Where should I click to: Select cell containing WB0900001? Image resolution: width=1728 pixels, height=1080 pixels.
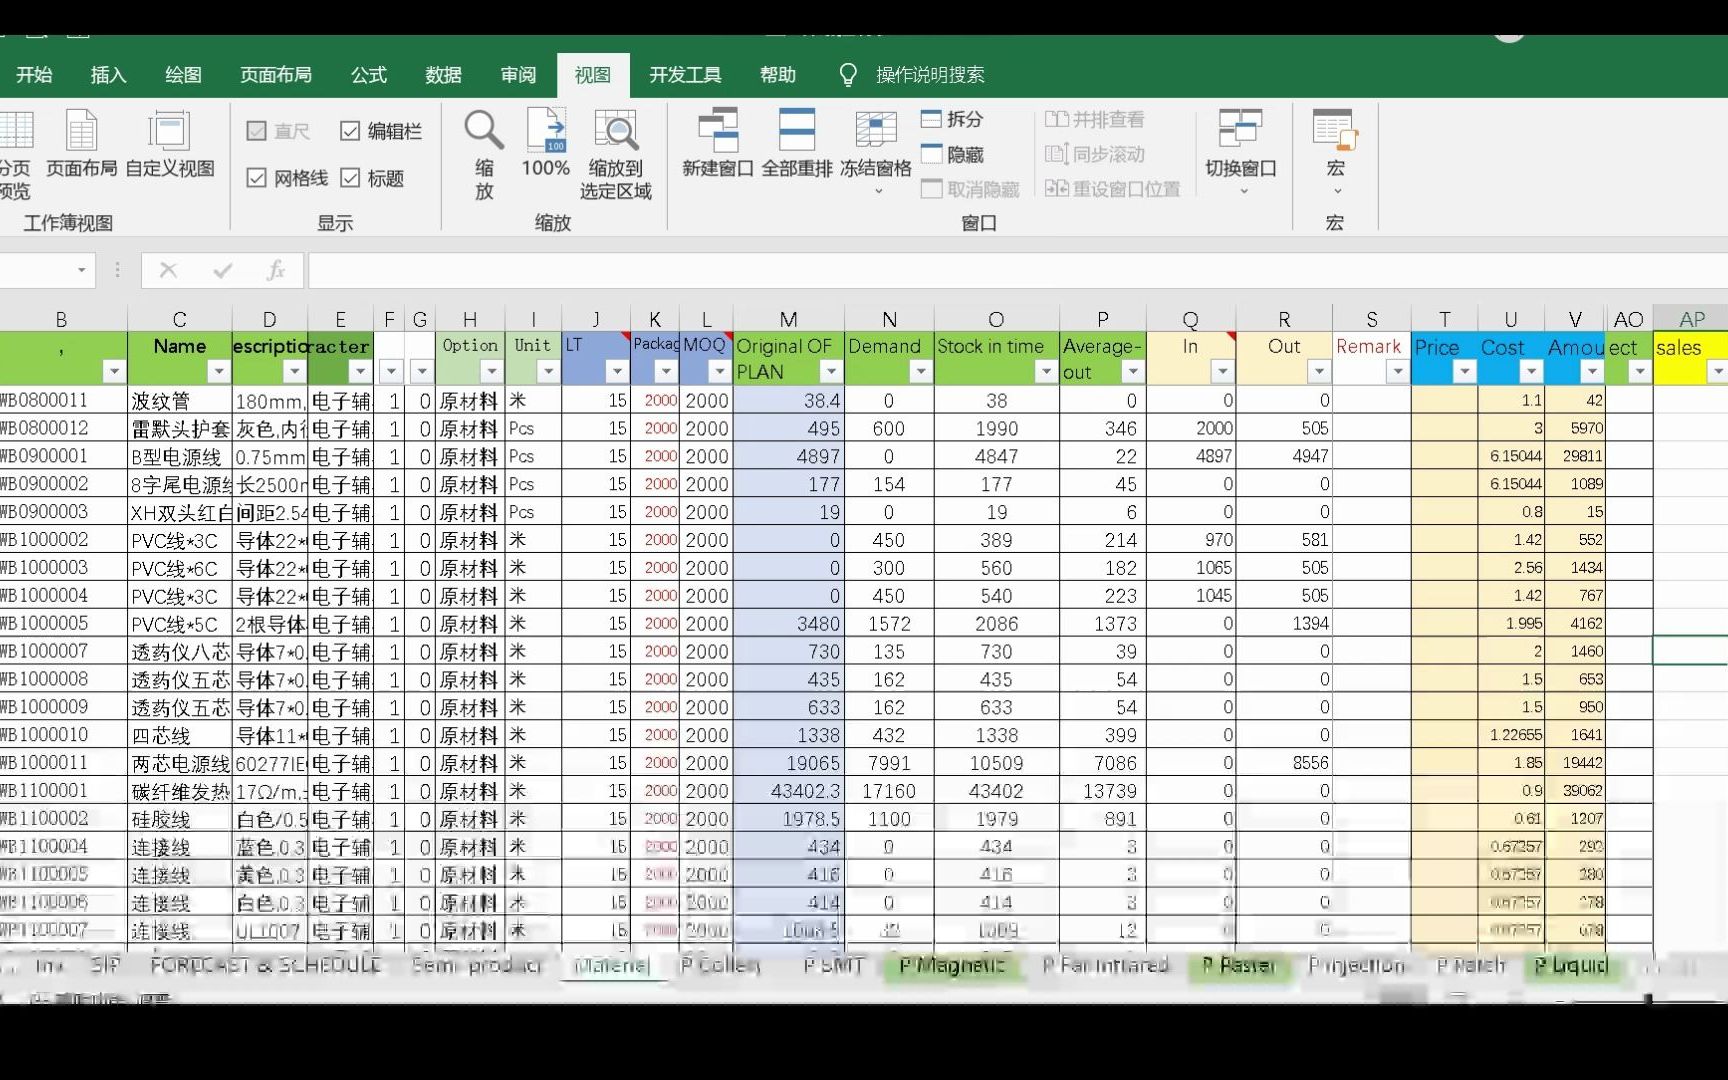[62, 457]
